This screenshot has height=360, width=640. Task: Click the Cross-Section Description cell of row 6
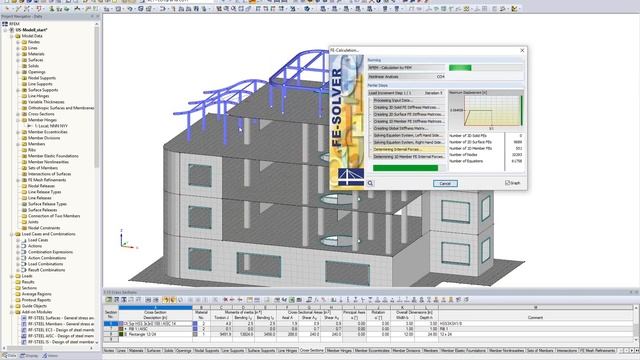click(156, 323)
